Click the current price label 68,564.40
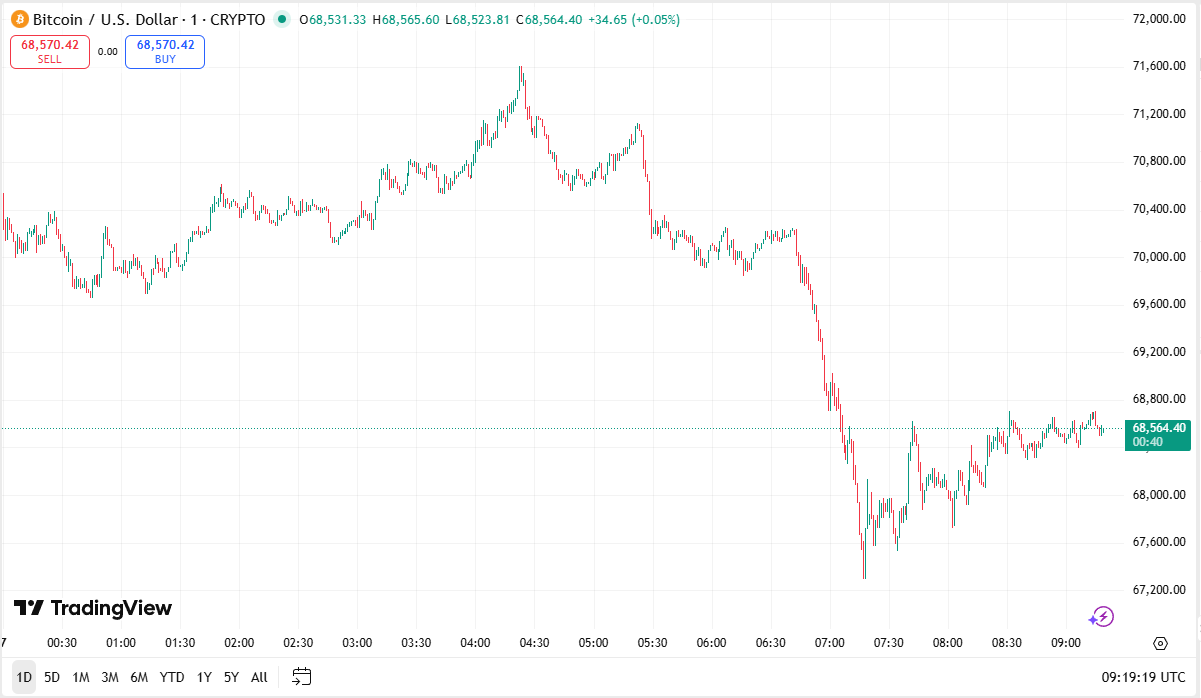The image size is (1201, 698). (1159, 428)
